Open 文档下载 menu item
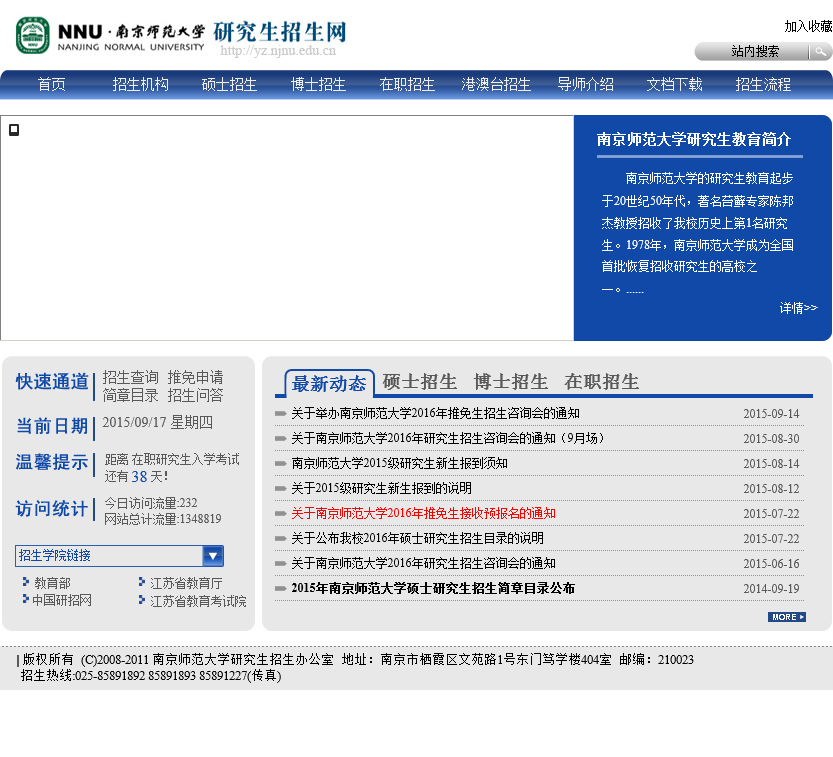The height and width of the screenshot is (757, 833). pos(674,84)
